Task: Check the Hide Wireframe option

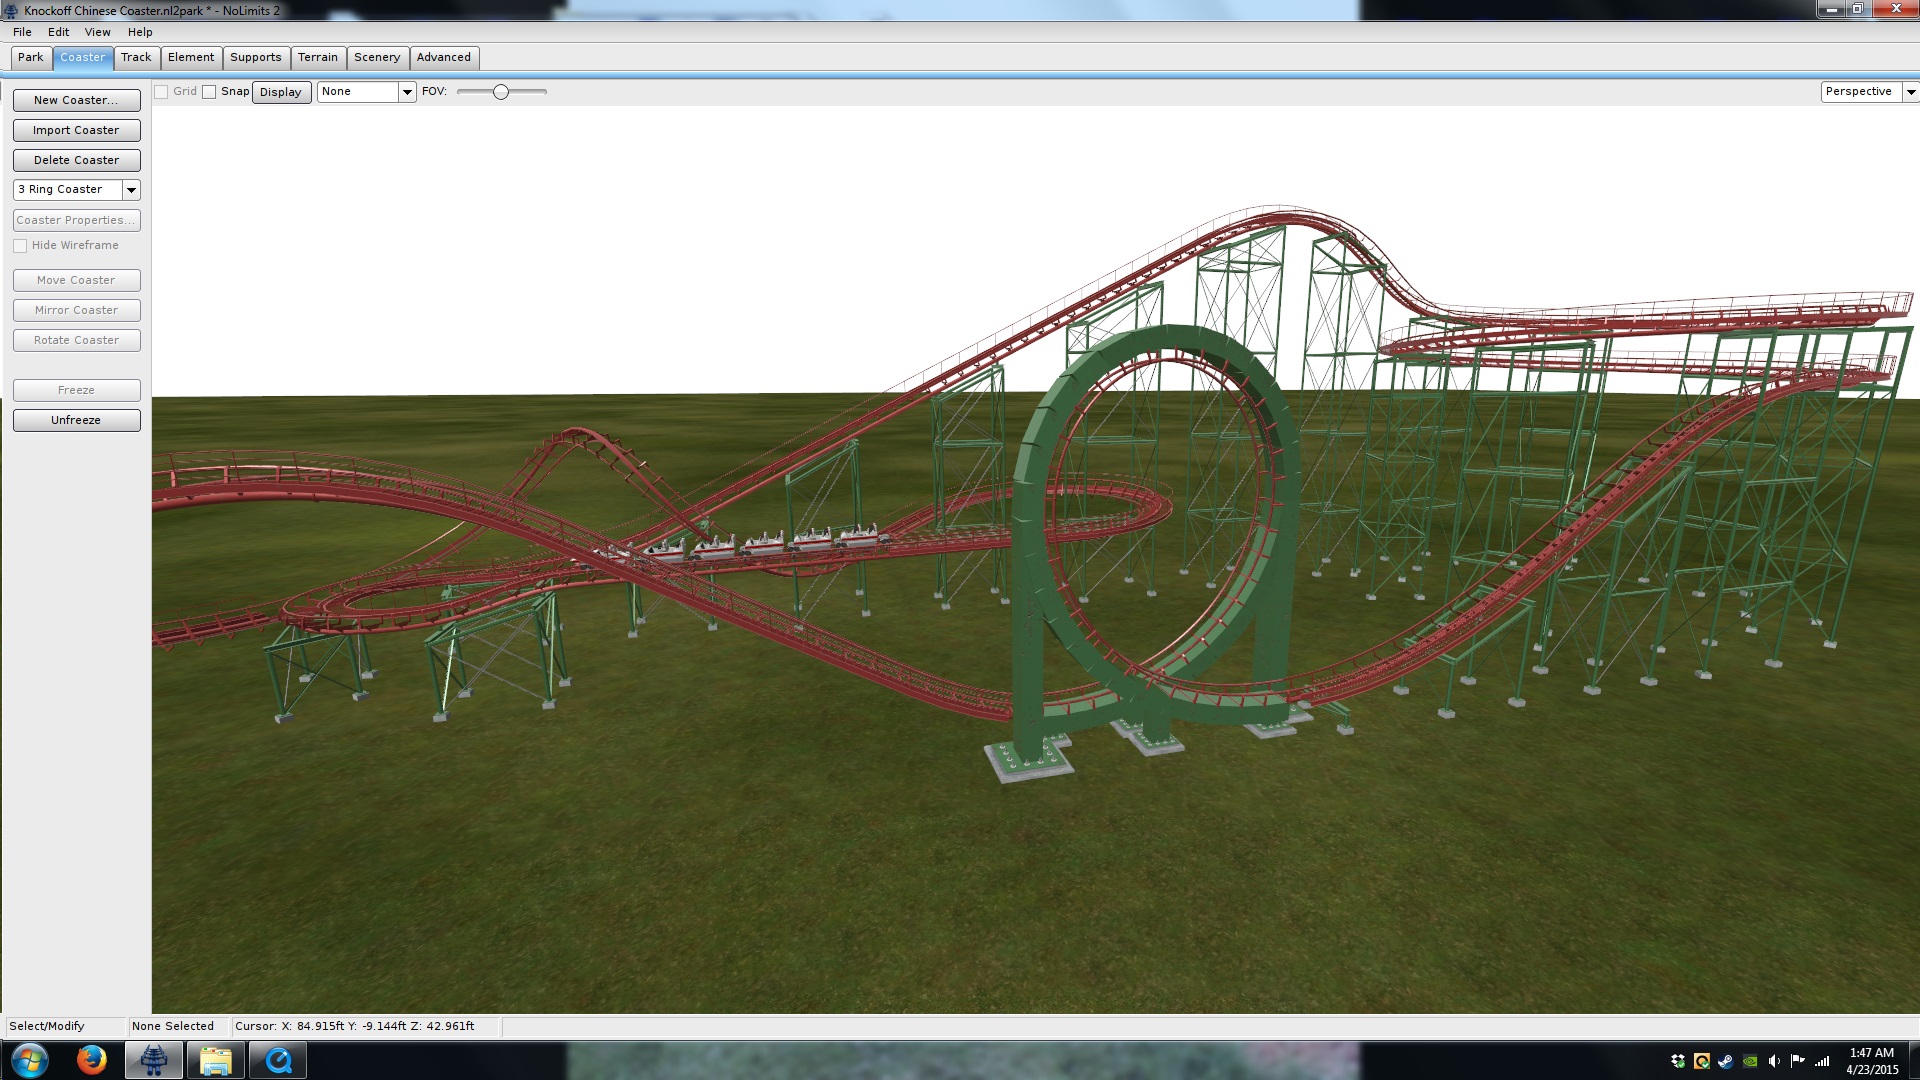Action: click(x=20, y=246)
